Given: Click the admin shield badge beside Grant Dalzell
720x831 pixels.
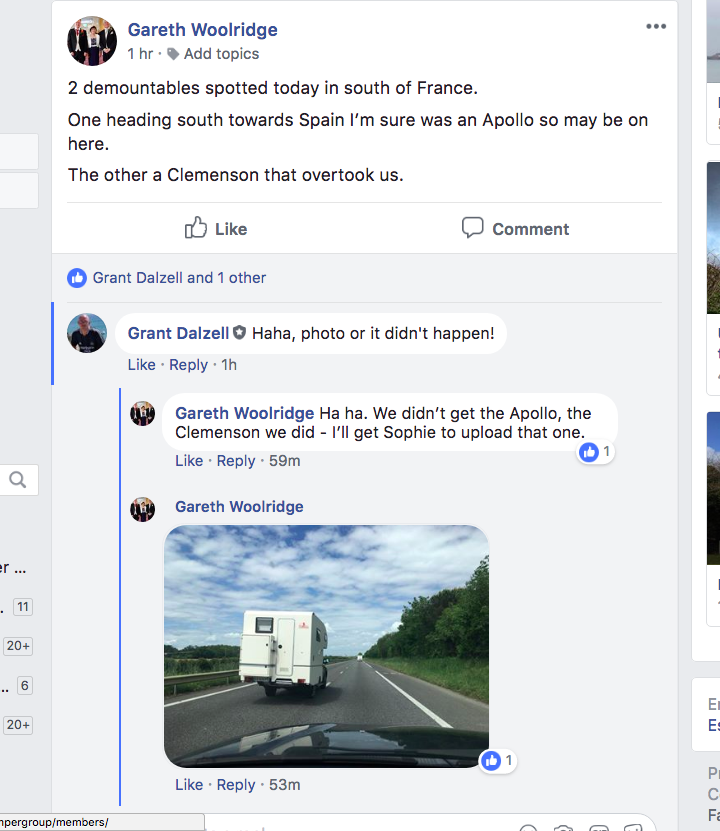Looking at the screenshot, I should click(x=239, y=333).
